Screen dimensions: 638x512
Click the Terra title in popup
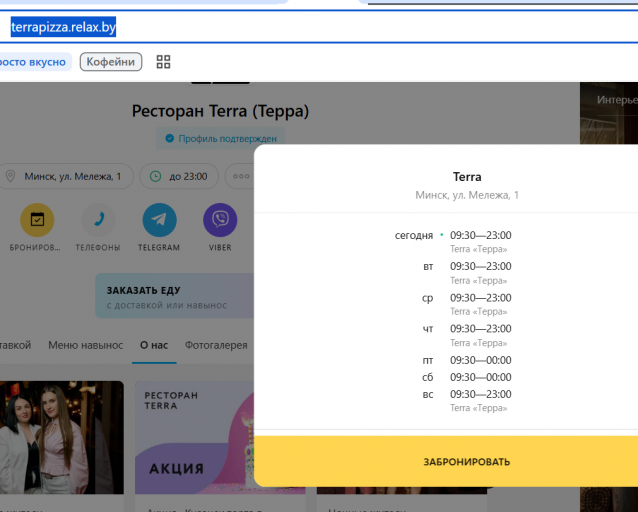point(467,177)
